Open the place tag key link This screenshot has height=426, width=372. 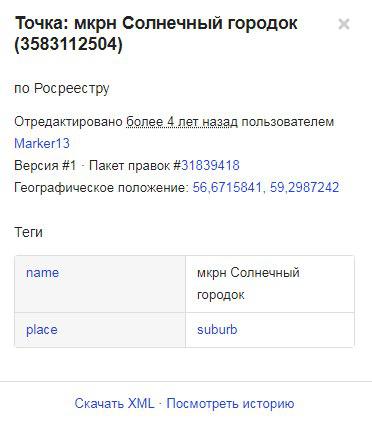coord(42,330)
